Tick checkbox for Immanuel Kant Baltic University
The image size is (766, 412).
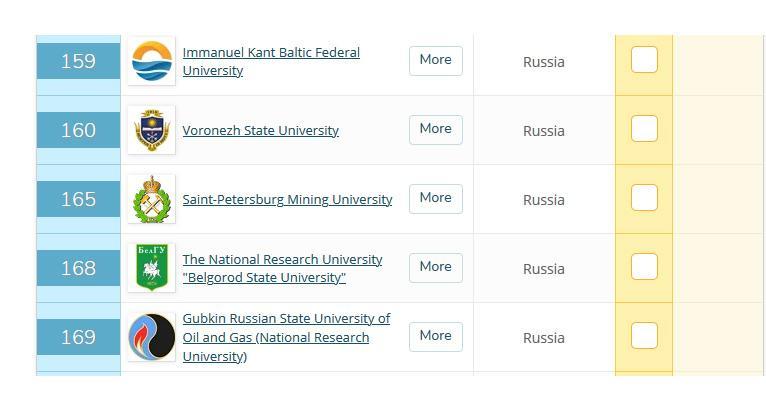644,60
